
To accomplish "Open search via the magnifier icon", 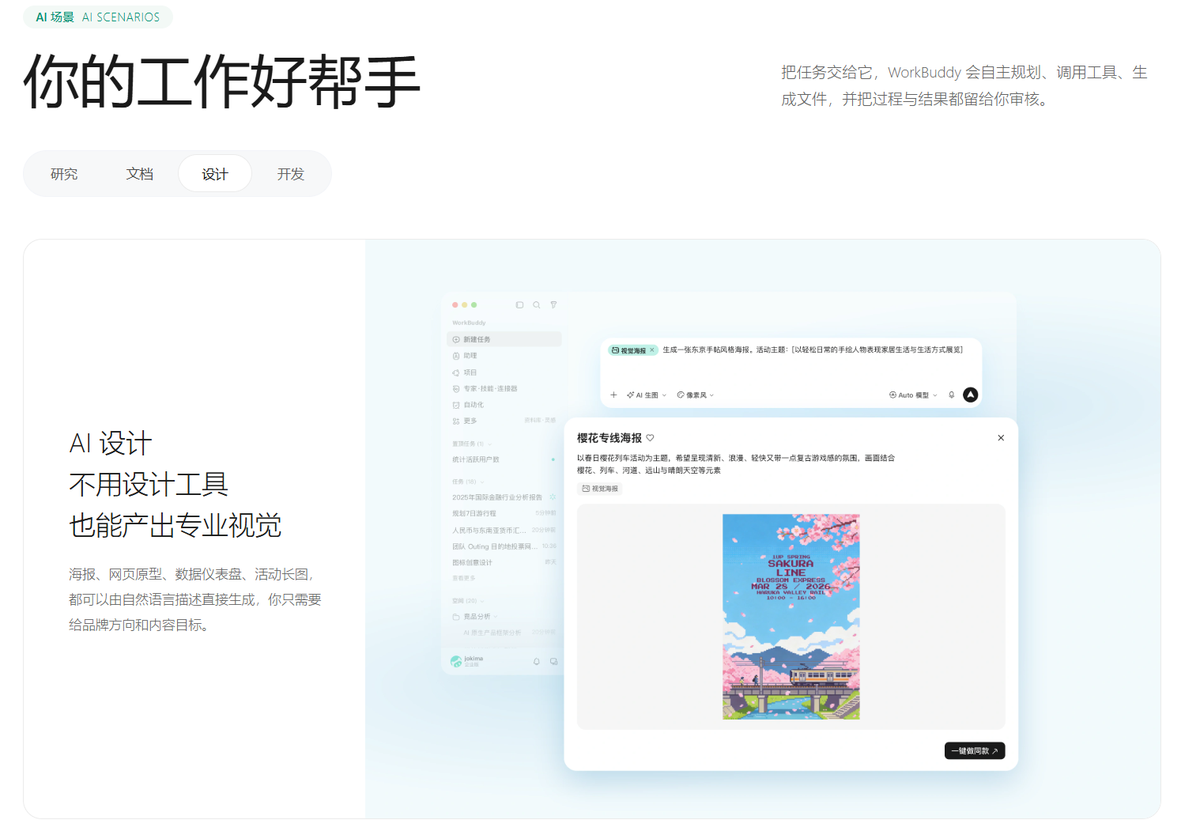I will (537, 305).
